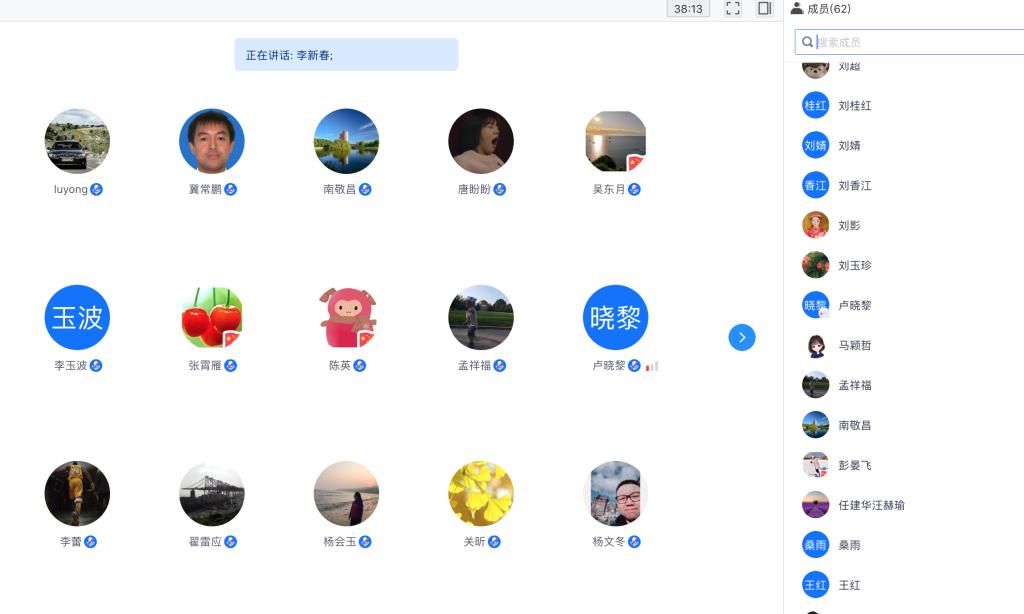1024x614 pixels.
Task: Go to next page of participants
Action: tap(742, 338)
